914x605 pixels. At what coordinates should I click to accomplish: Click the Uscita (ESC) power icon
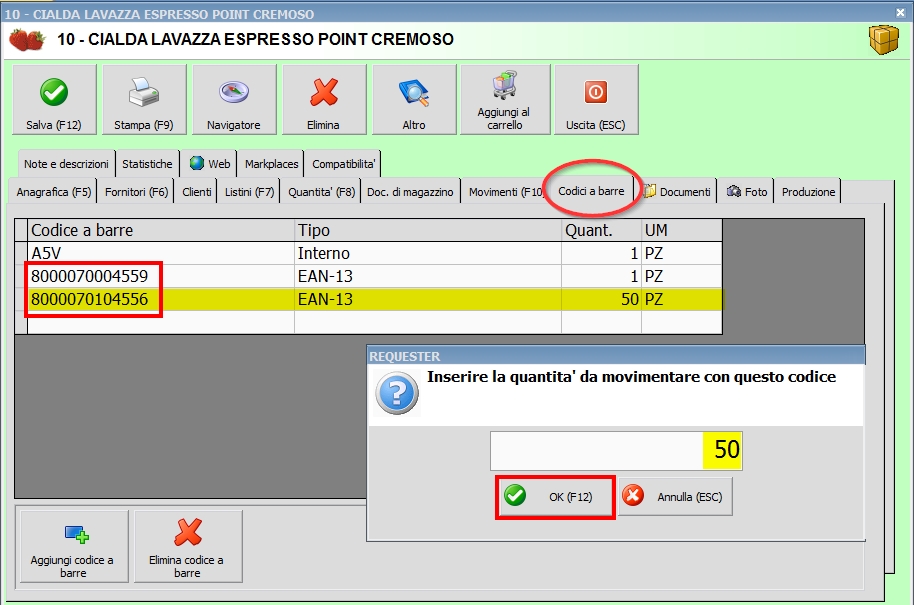pos(596,92)
